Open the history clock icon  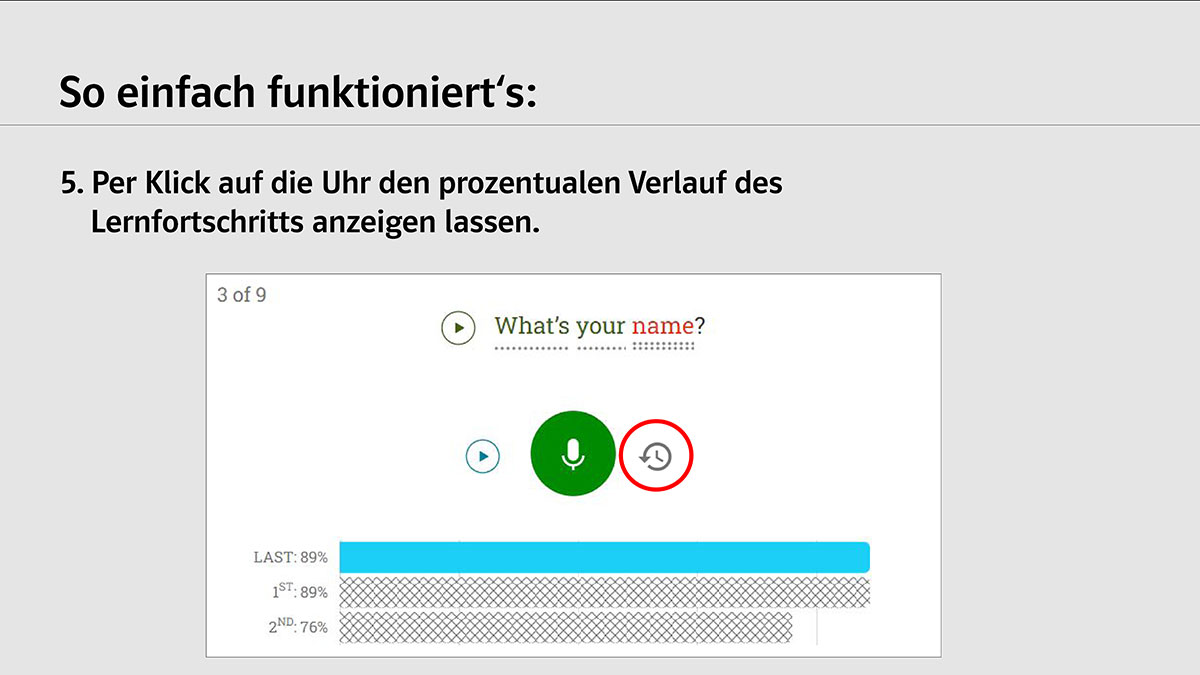tap(657, 457)
